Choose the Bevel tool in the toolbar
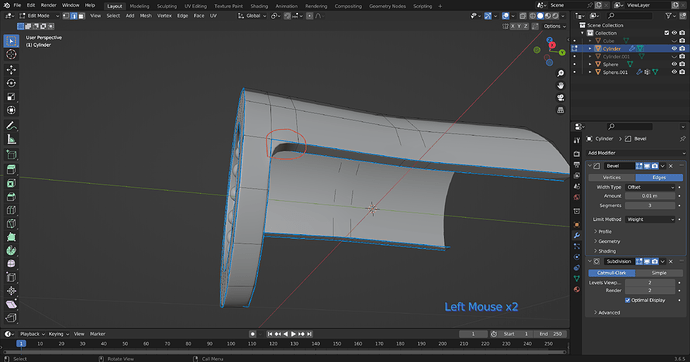This screenshot has width=690, height=362. click(11, 197)
